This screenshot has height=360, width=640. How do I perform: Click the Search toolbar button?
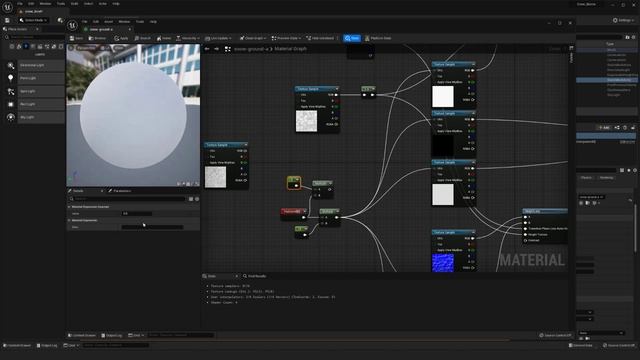click(143, 38)
